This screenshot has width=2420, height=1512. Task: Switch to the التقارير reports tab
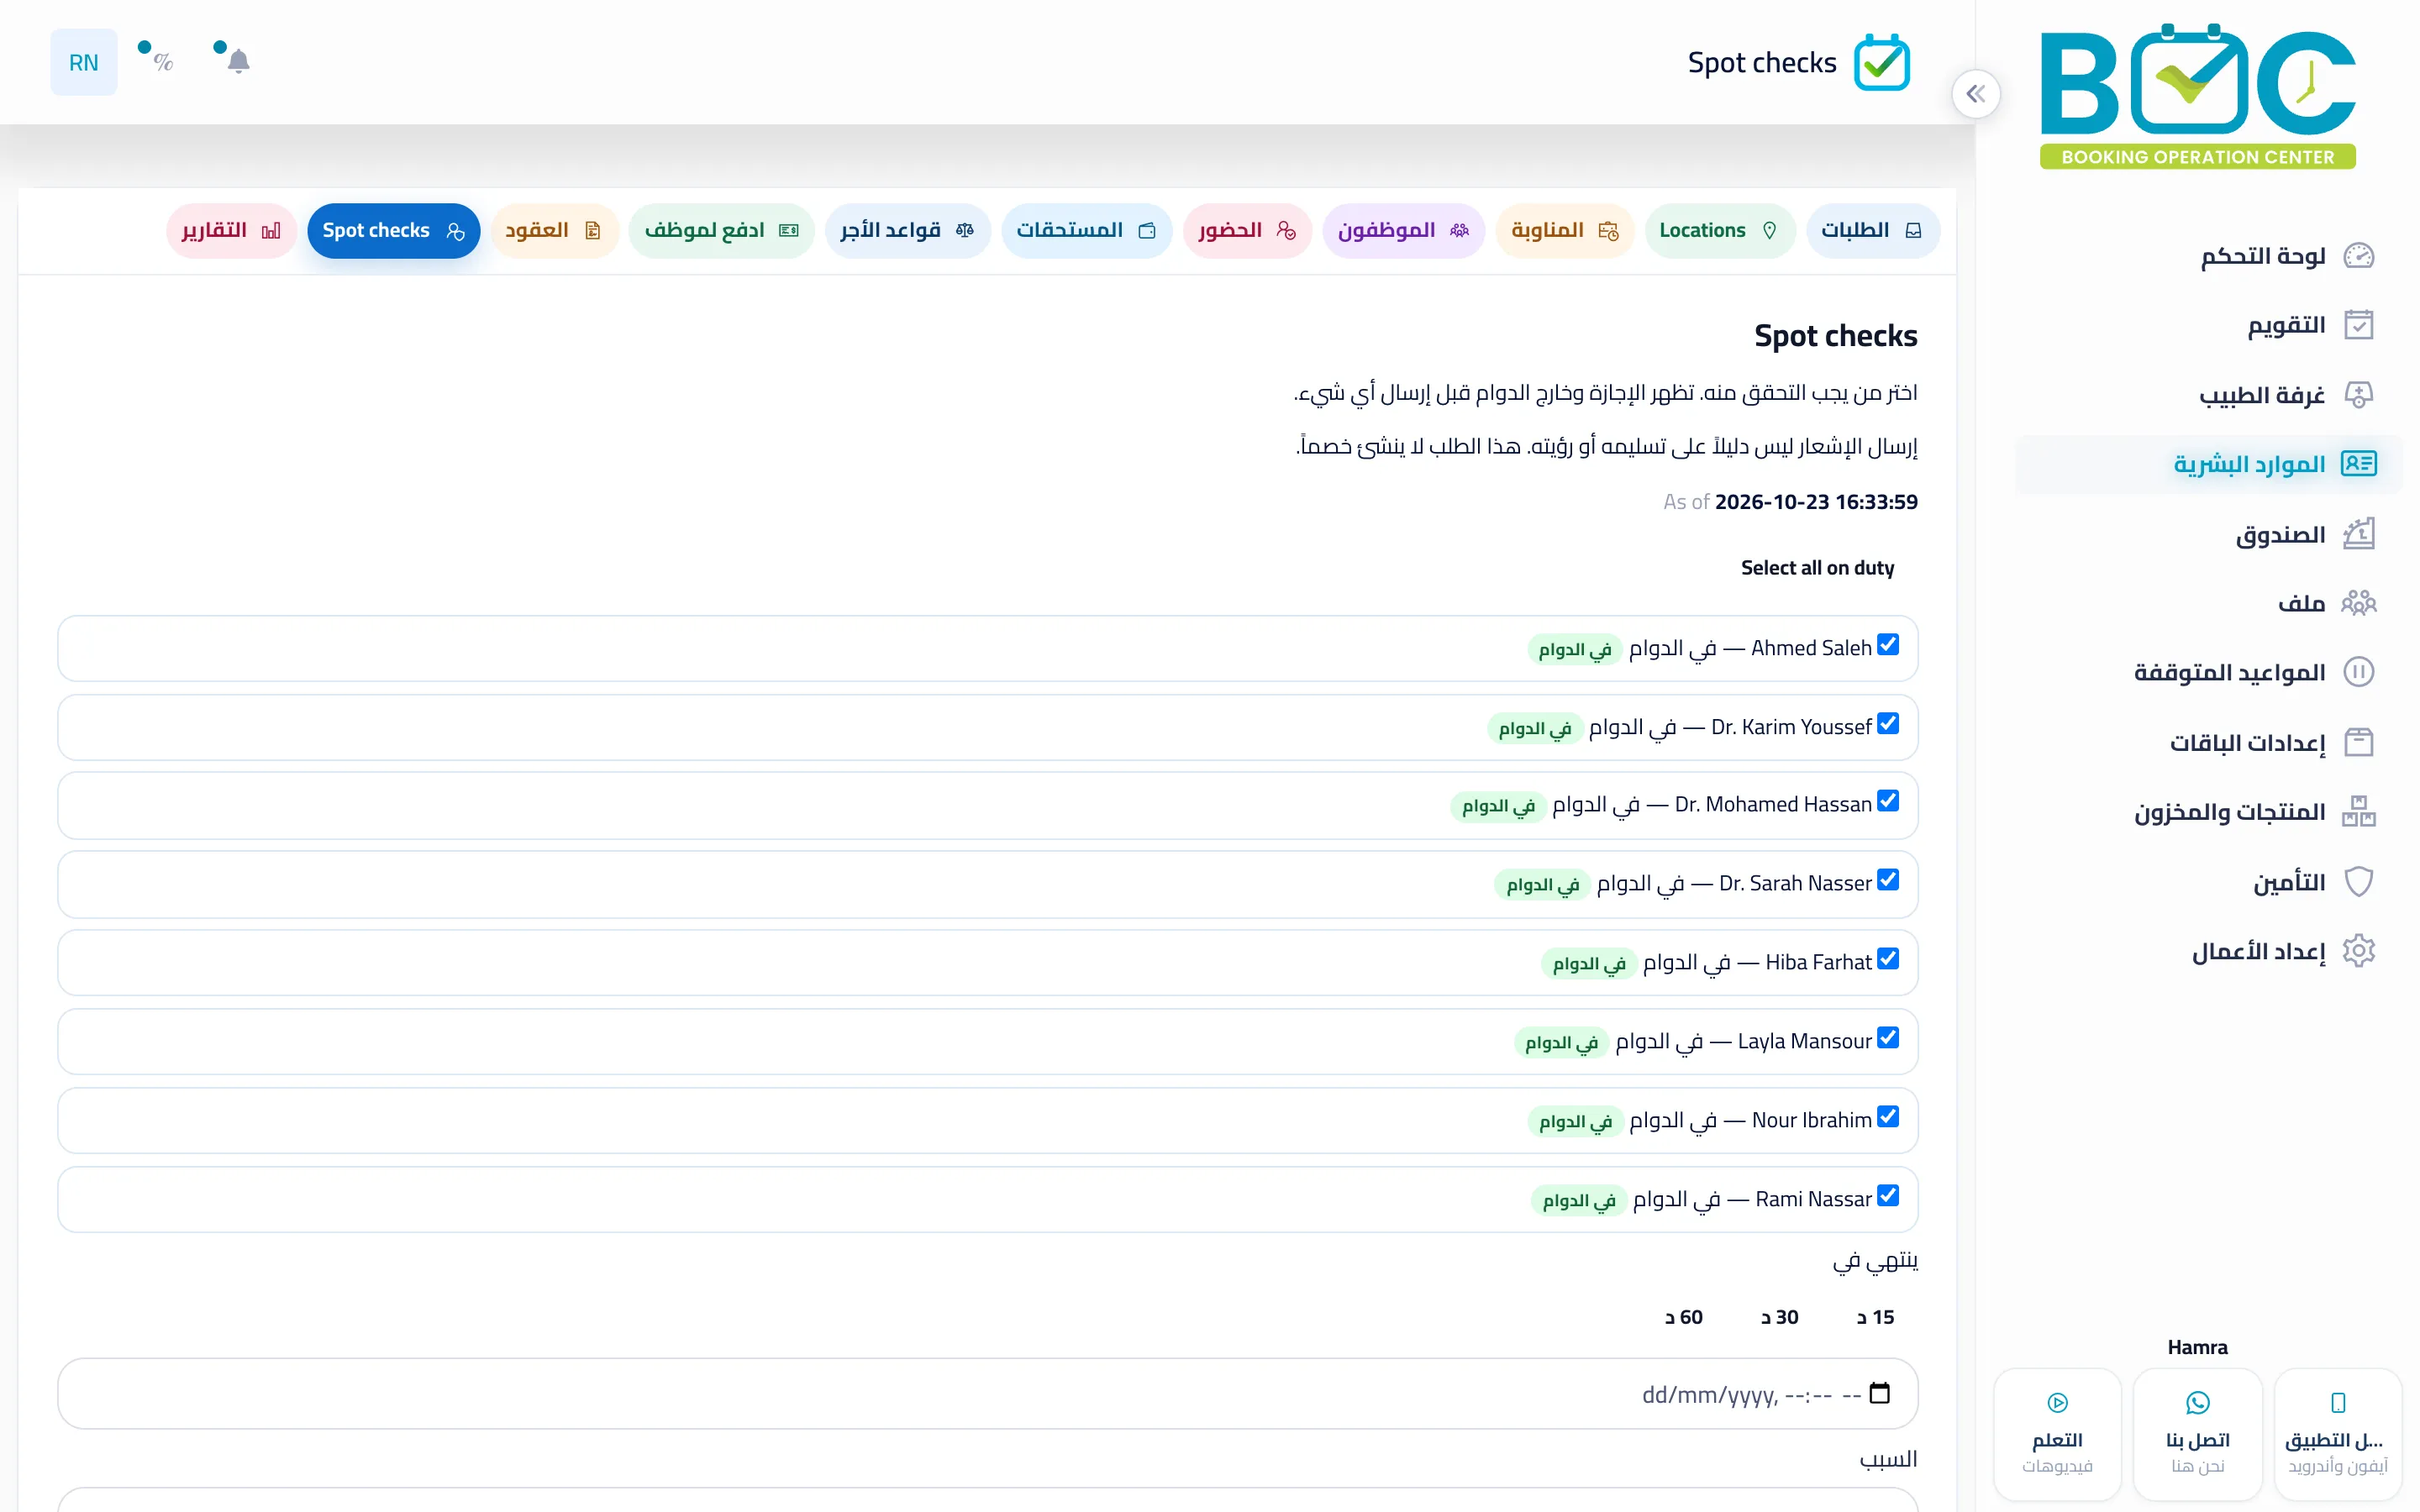coord(231,231)
